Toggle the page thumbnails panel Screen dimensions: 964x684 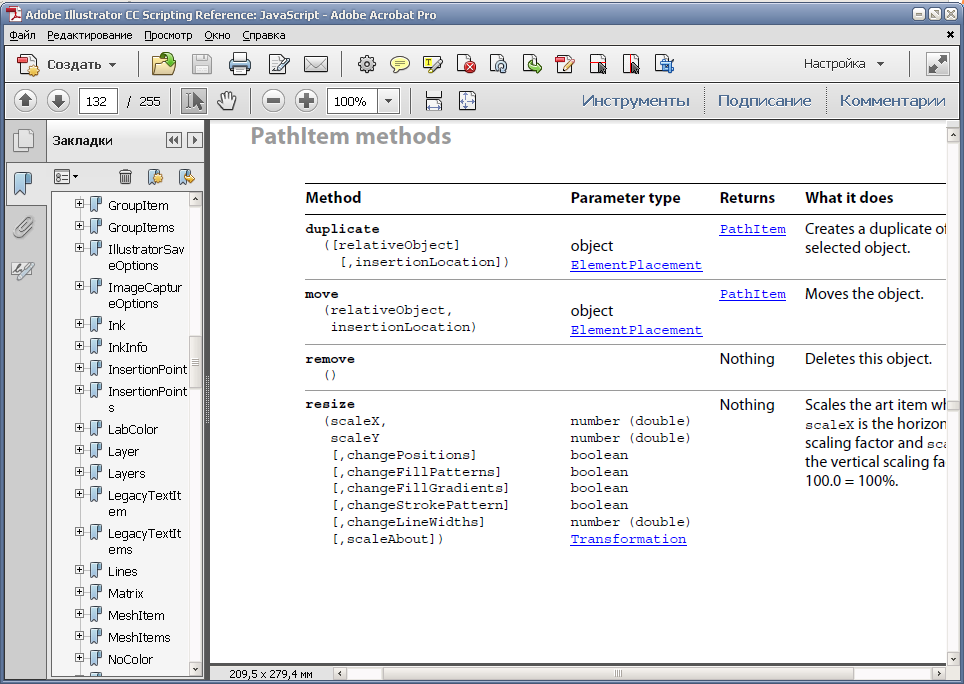(x=22, y=140)
